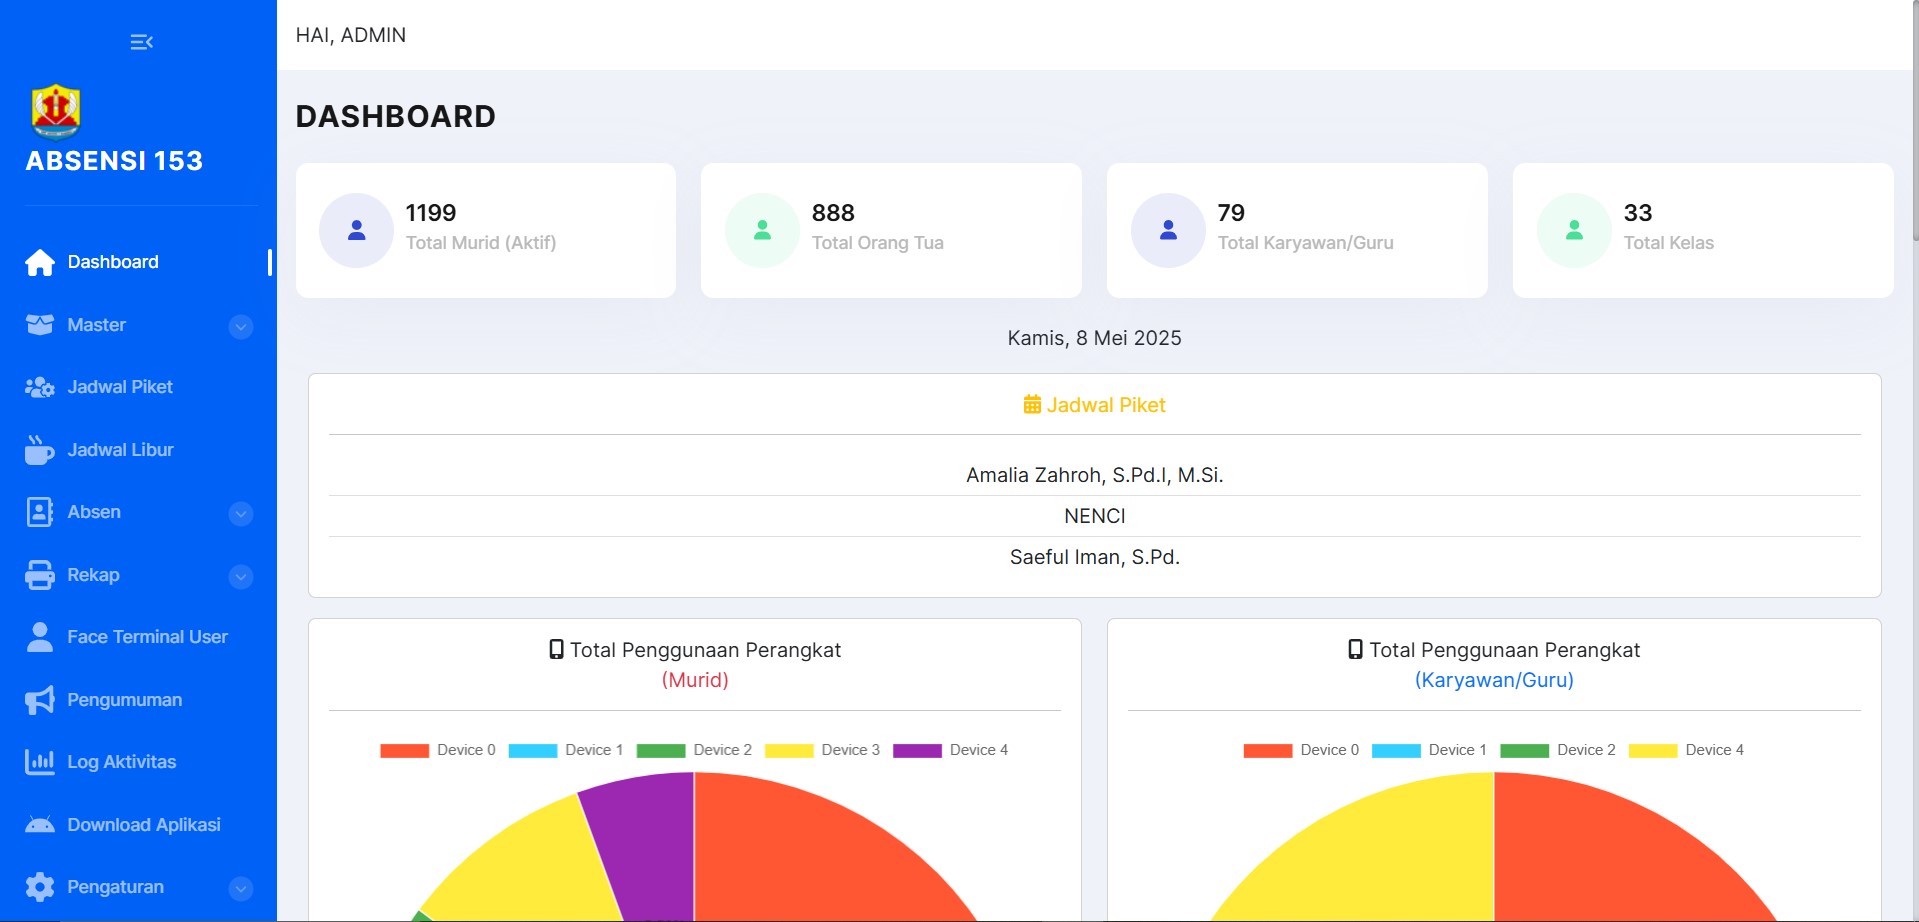
Task: Click the Jadwal Piket users-gear icon
Action: 40,388
